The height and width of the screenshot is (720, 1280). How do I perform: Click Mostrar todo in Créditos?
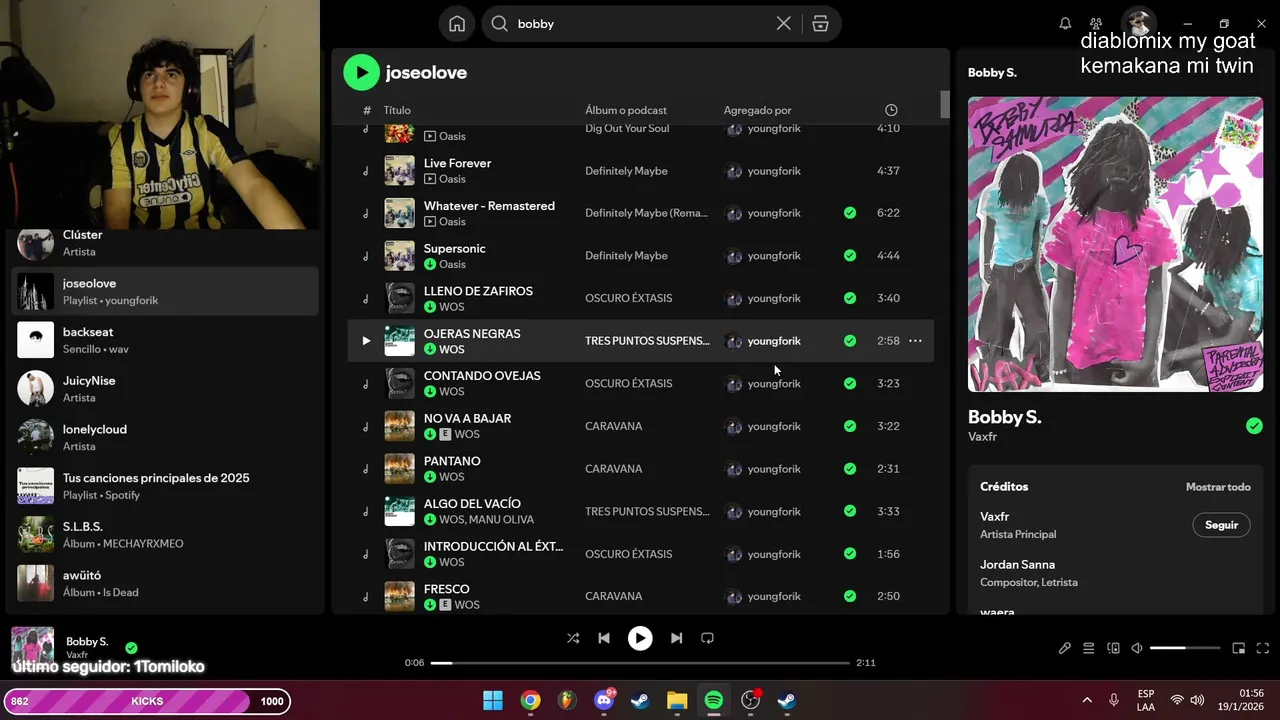tap(1218, 487)
